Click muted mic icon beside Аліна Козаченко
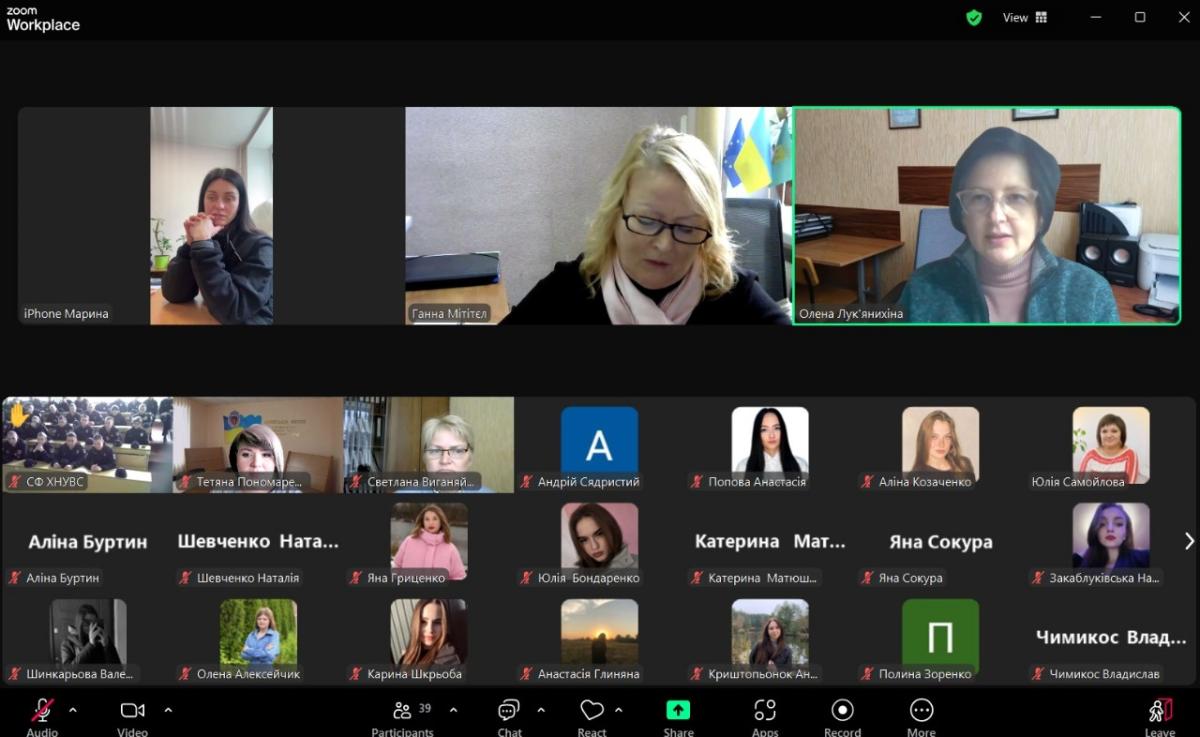1200x737 pixels. (868, 482)
